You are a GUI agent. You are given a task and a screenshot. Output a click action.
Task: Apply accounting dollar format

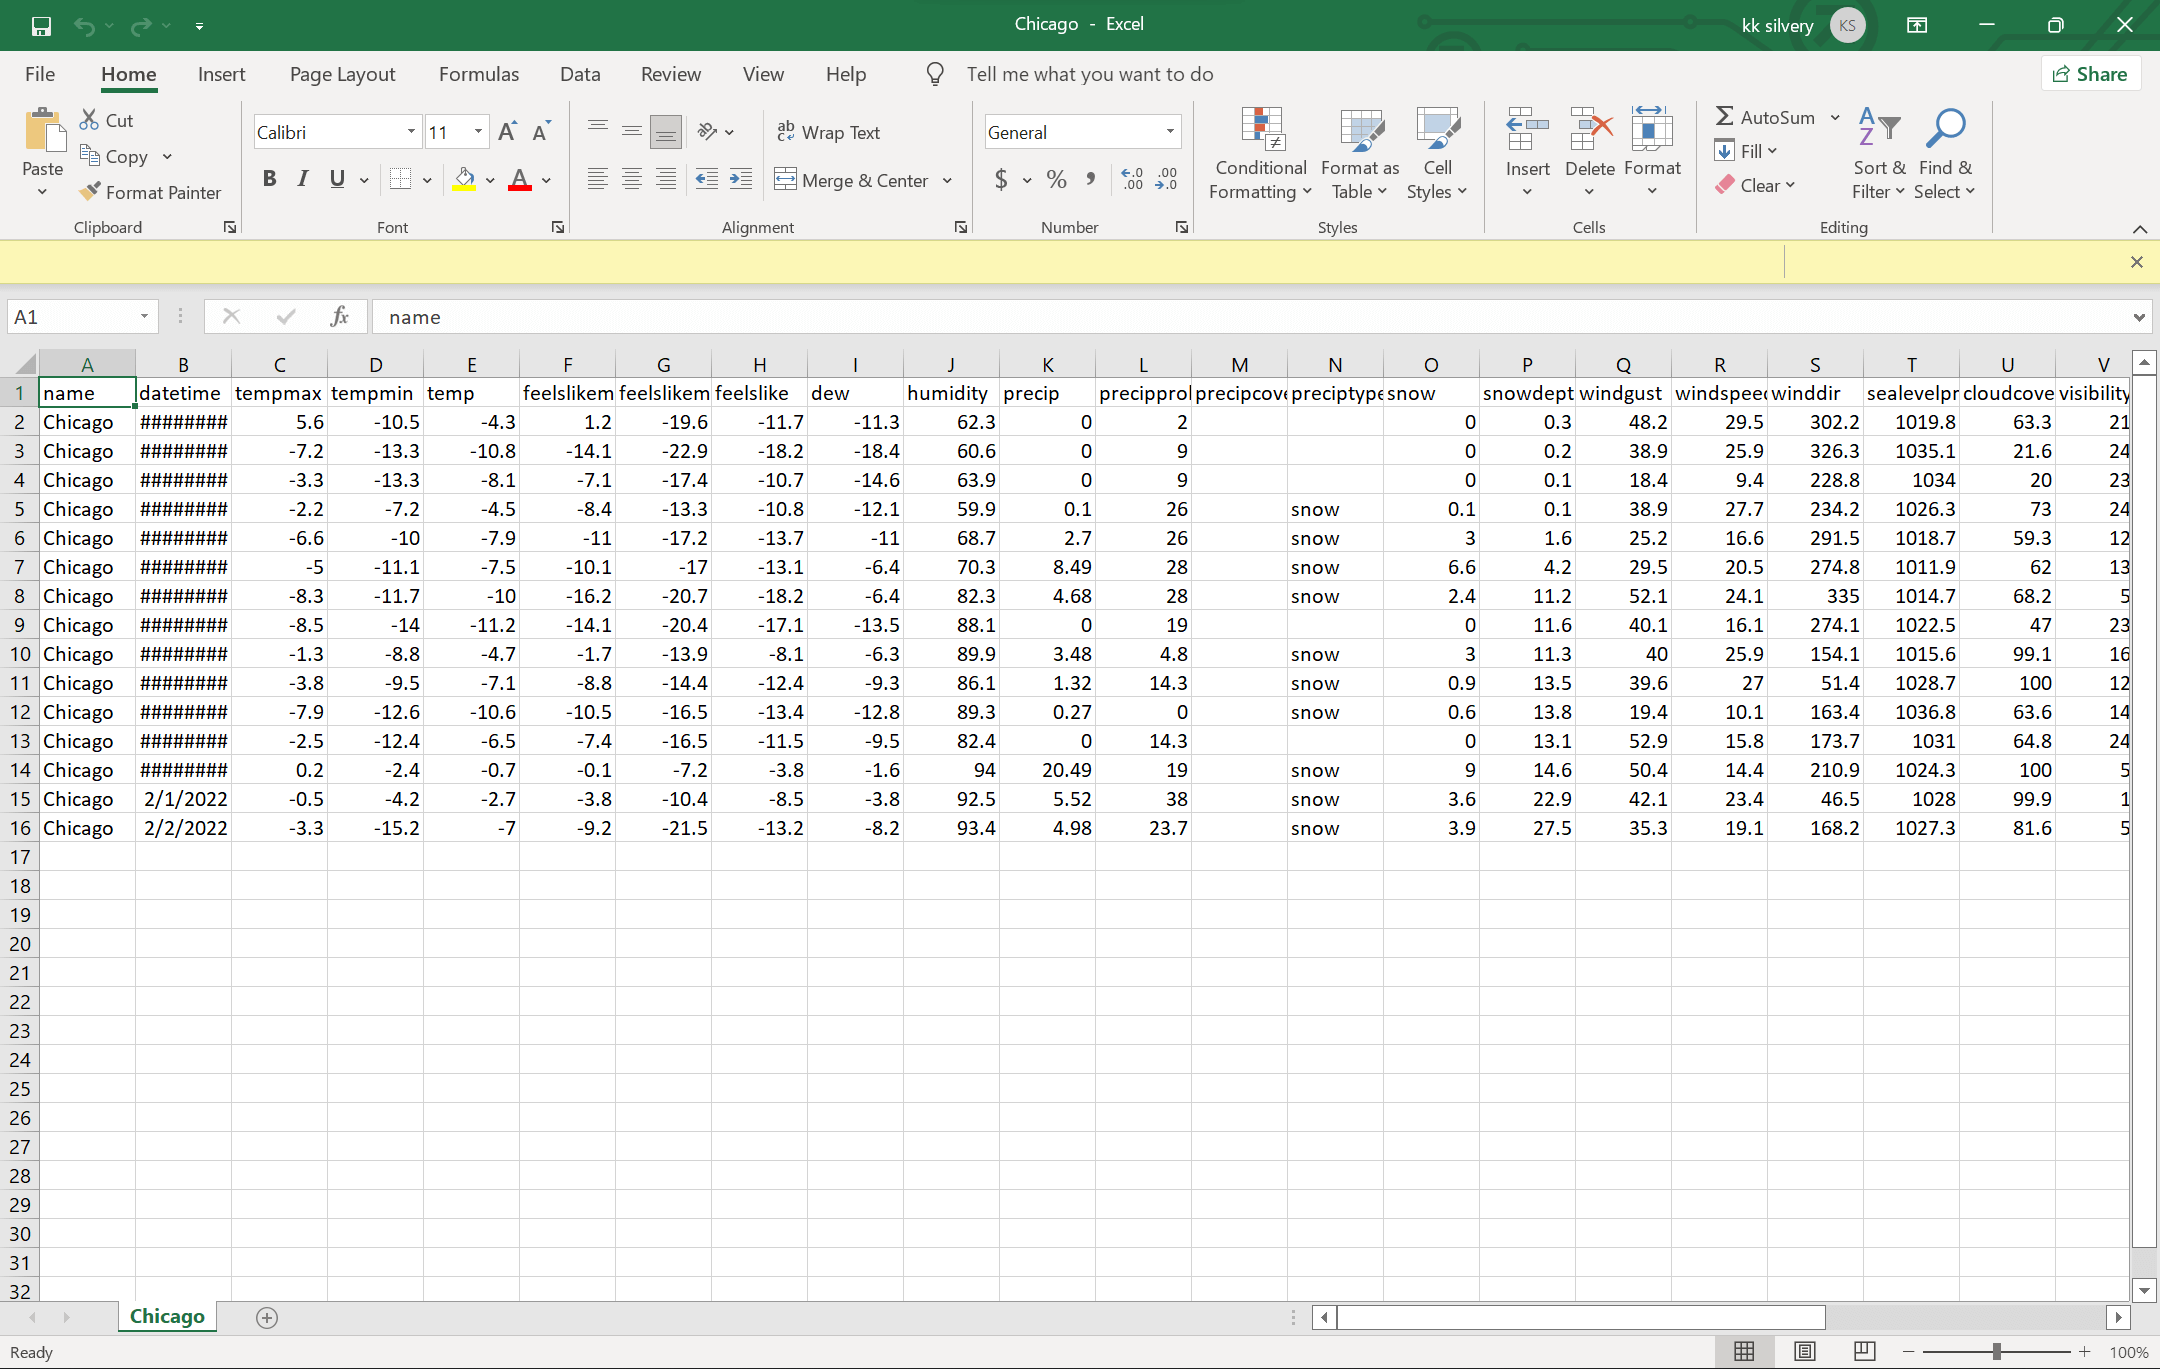click(x=1001, y=179)
